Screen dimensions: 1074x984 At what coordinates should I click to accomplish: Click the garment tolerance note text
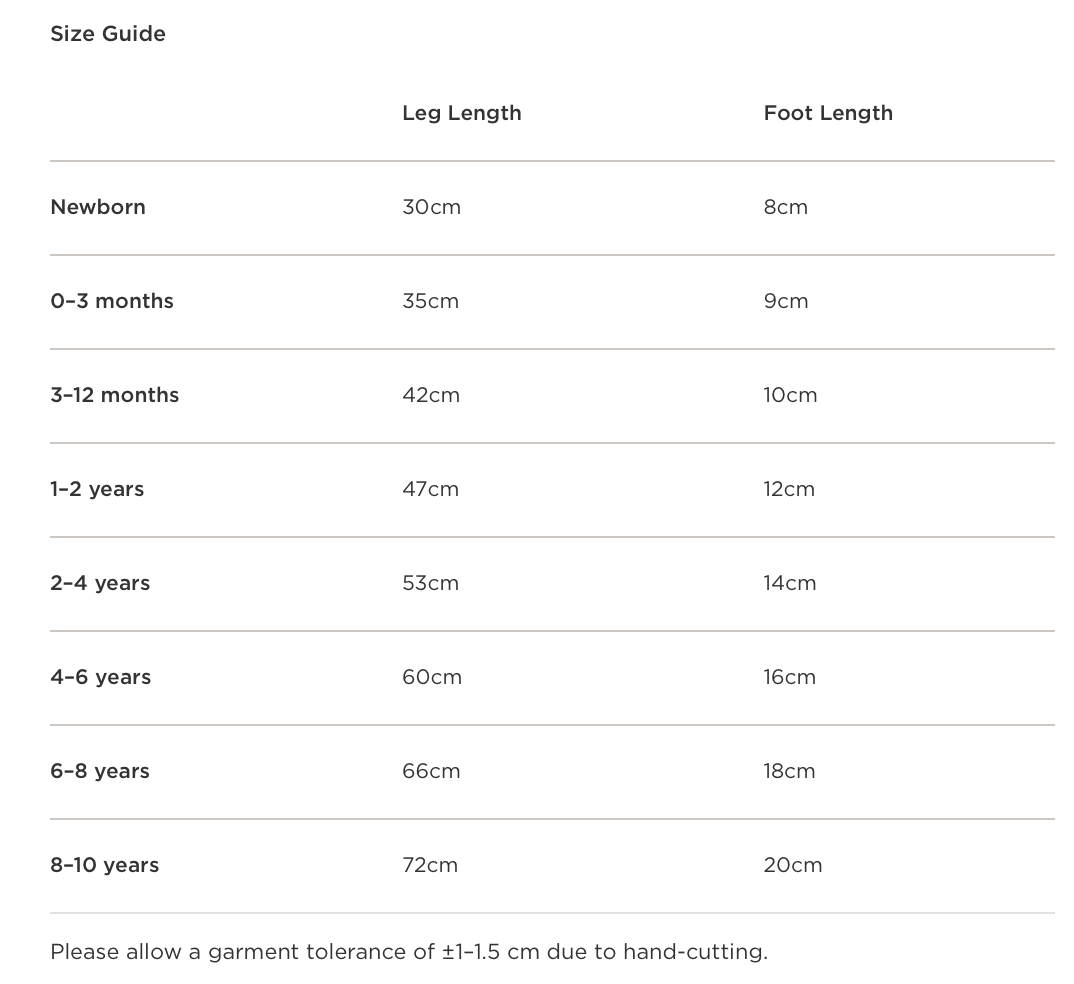click(x=409, y=951)
